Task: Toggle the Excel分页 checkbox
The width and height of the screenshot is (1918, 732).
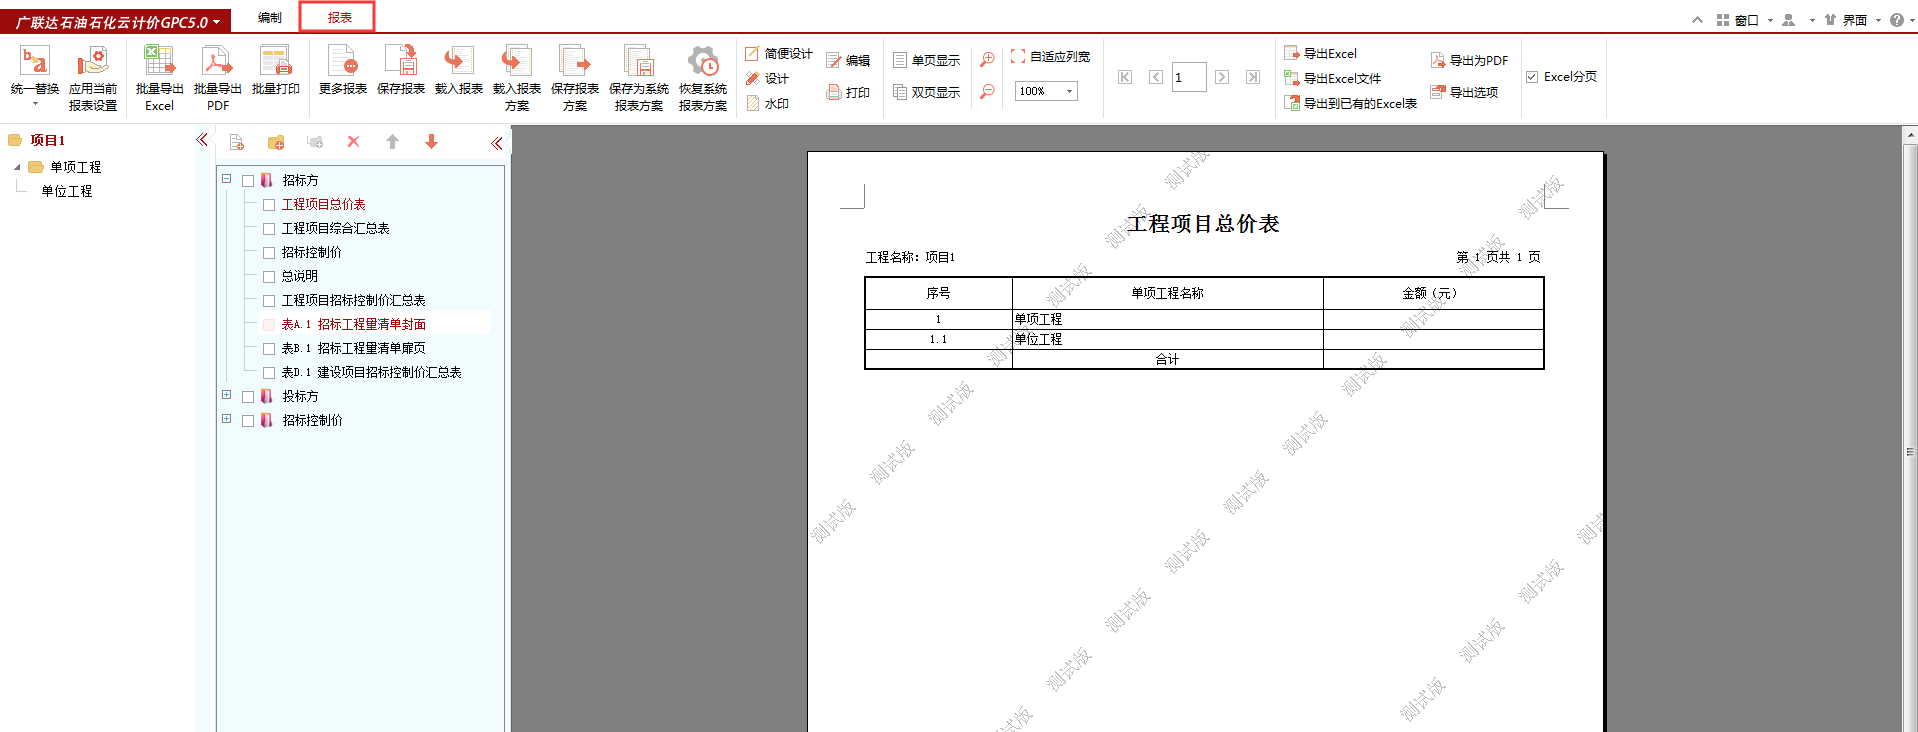Action: click(1532, 77)
